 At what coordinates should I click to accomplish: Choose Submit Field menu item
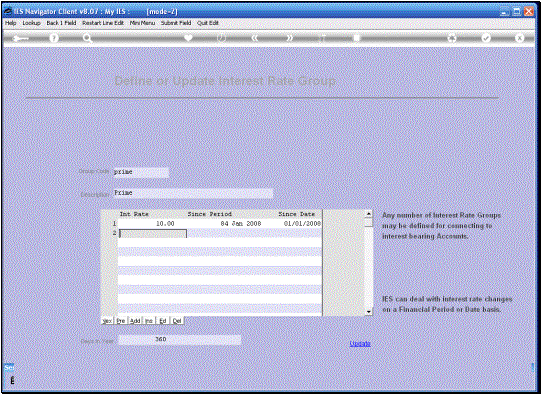point(176,23)
